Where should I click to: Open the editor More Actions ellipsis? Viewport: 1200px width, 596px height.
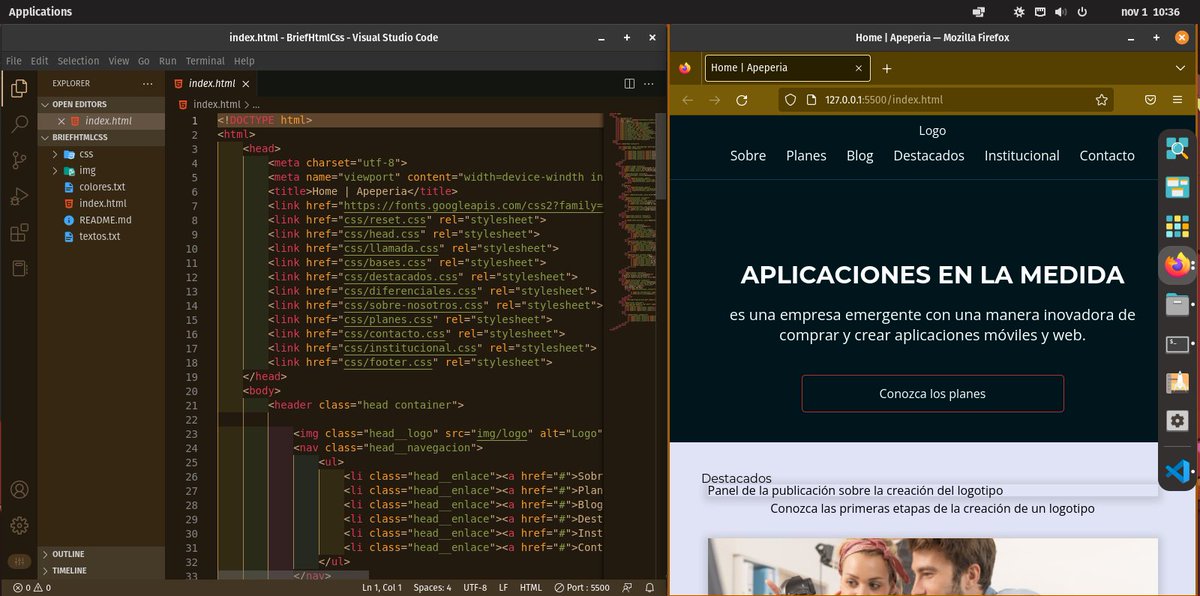coord(651,84)
